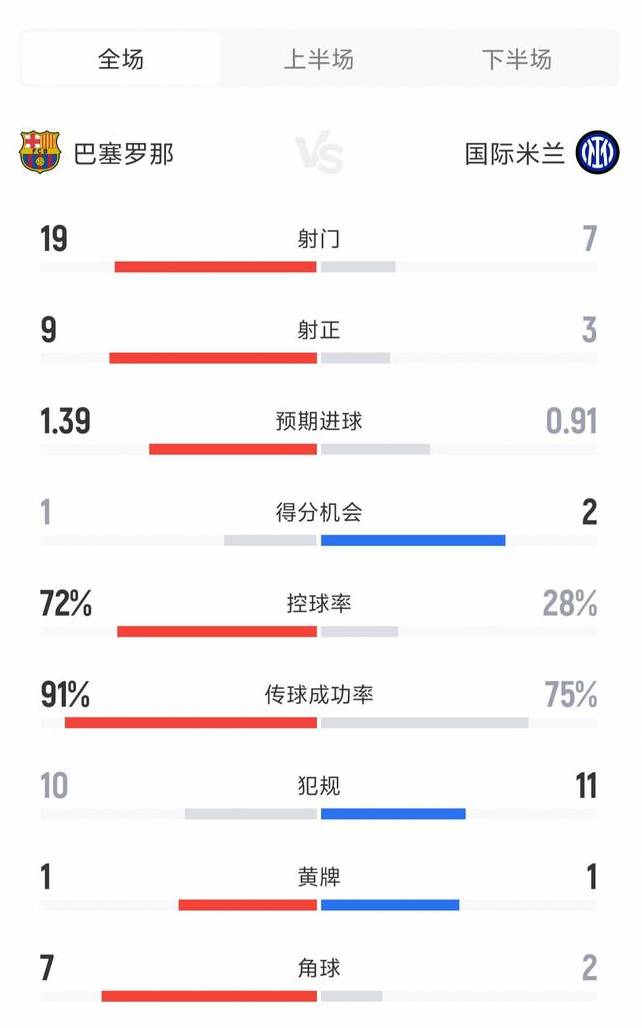
Task: Click the 控球率 possession label
Action: click(x=319, y=603)
